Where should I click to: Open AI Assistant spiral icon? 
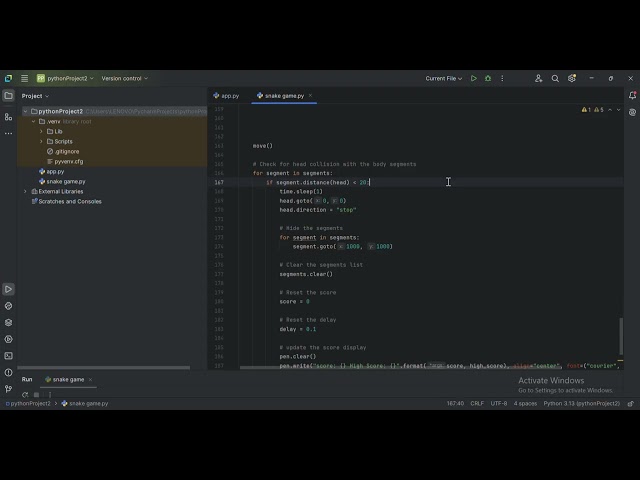tap(632, 112)
